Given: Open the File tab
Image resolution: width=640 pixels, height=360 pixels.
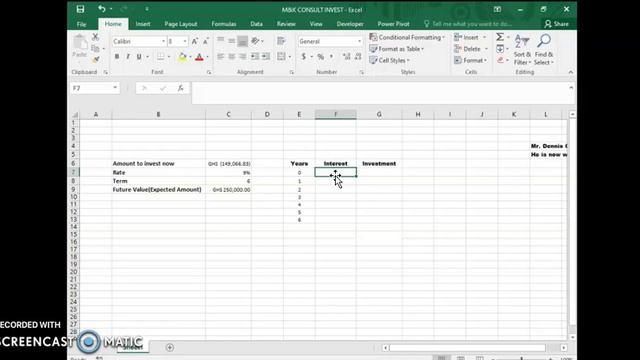Looking at the screenshot, I should [82, 24].
